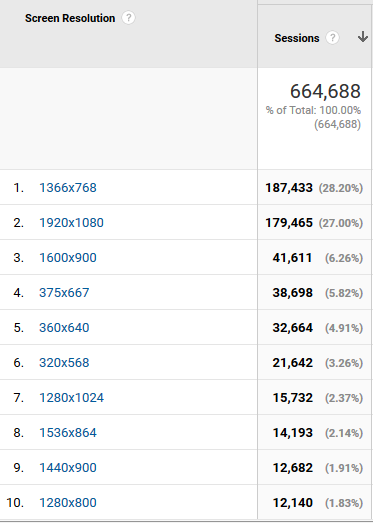This screenshot has width=373, height=523.
Task: Click the Sessions help question mark icon
Action: pos(332,38)
